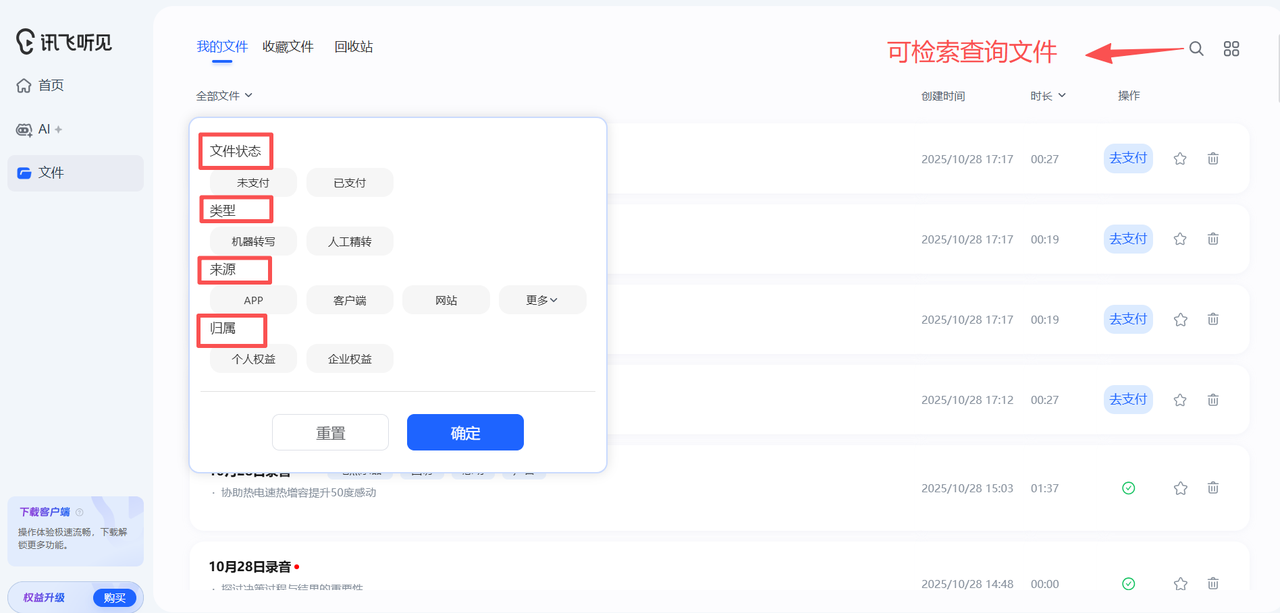Open the 时长 sort dropdown
Viewport: 1280px width, 613px height.
click(1047, 96)
